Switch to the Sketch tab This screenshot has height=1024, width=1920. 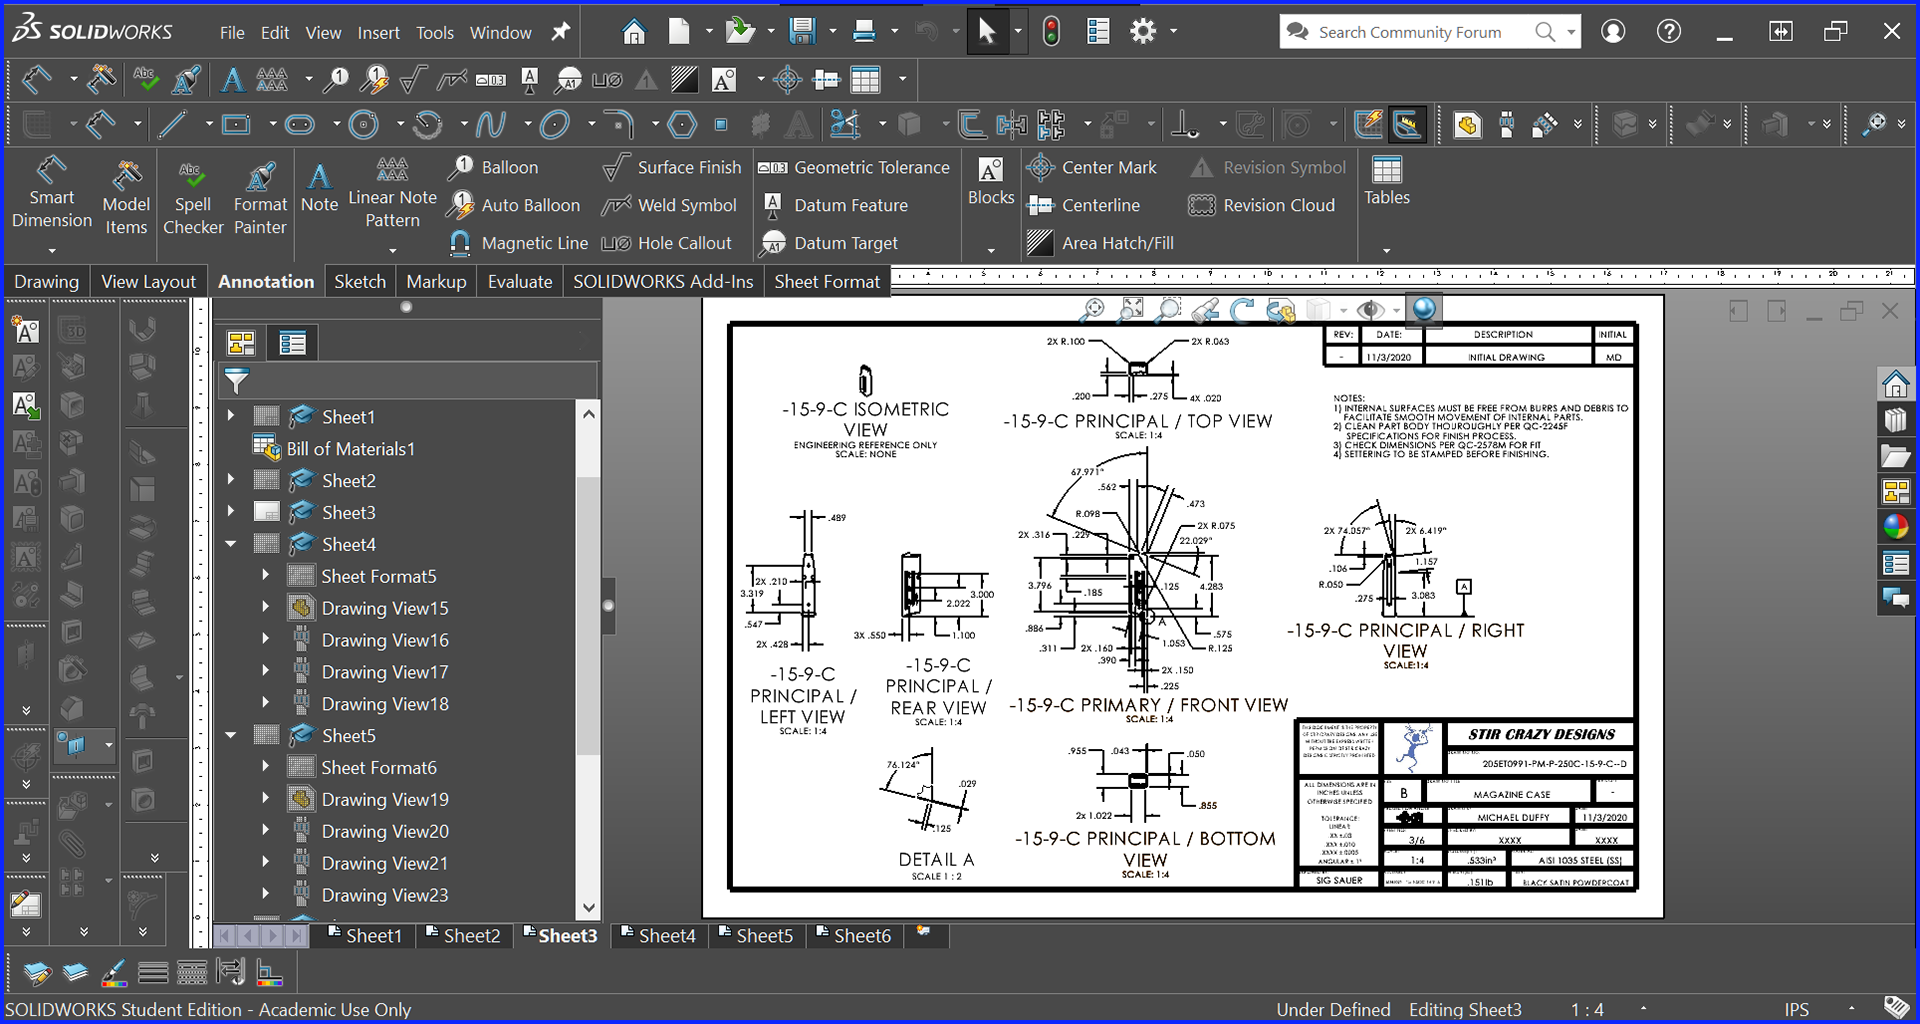(x=360, y=282)
